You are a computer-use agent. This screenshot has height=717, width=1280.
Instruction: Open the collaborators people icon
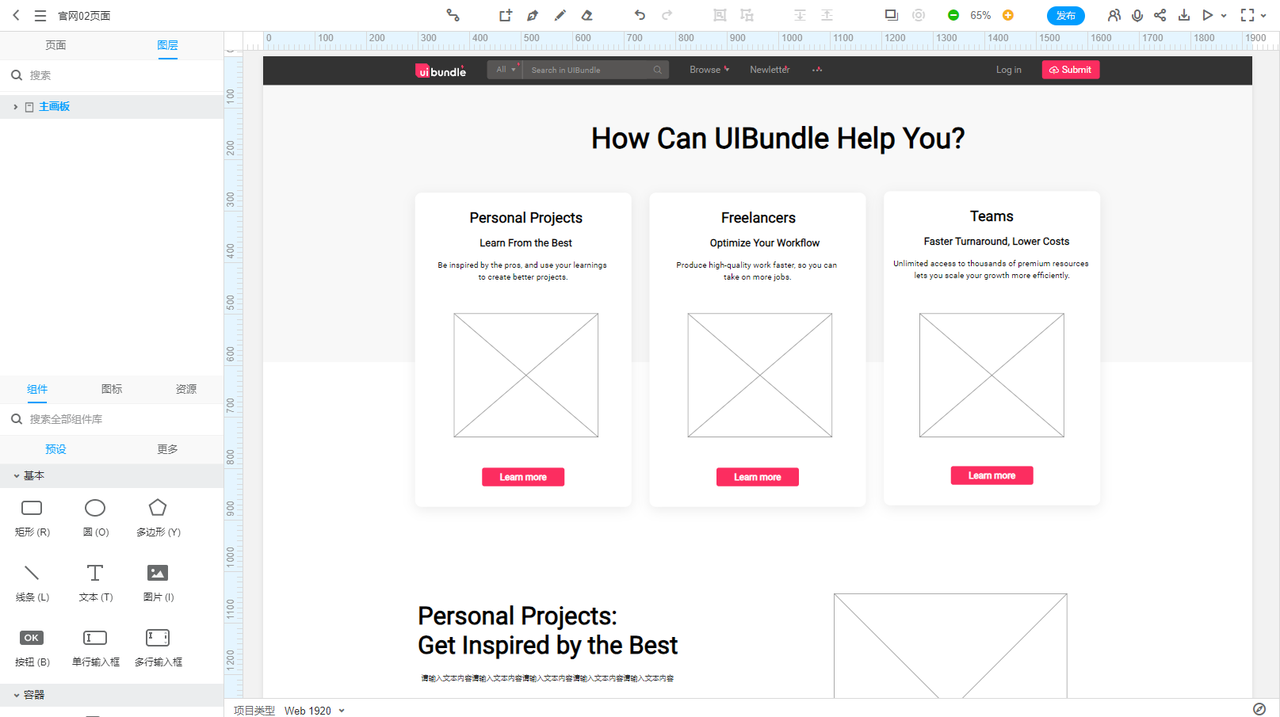pos(1114,15)
